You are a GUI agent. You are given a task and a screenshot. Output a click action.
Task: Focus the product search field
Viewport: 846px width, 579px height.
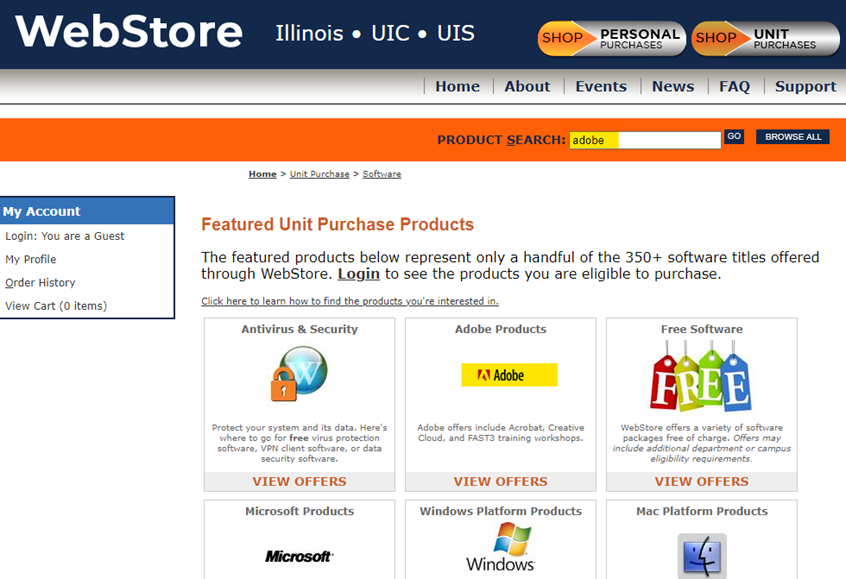pos(645,140)
